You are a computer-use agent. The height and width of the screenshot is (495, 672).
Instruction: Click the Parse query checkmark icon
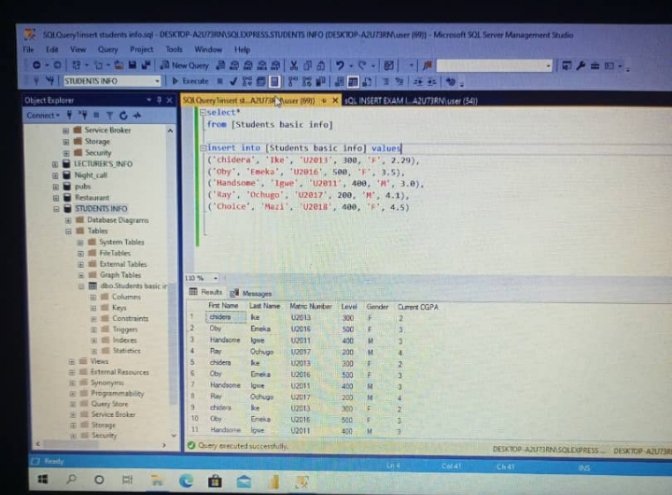(x=233, y=81)
